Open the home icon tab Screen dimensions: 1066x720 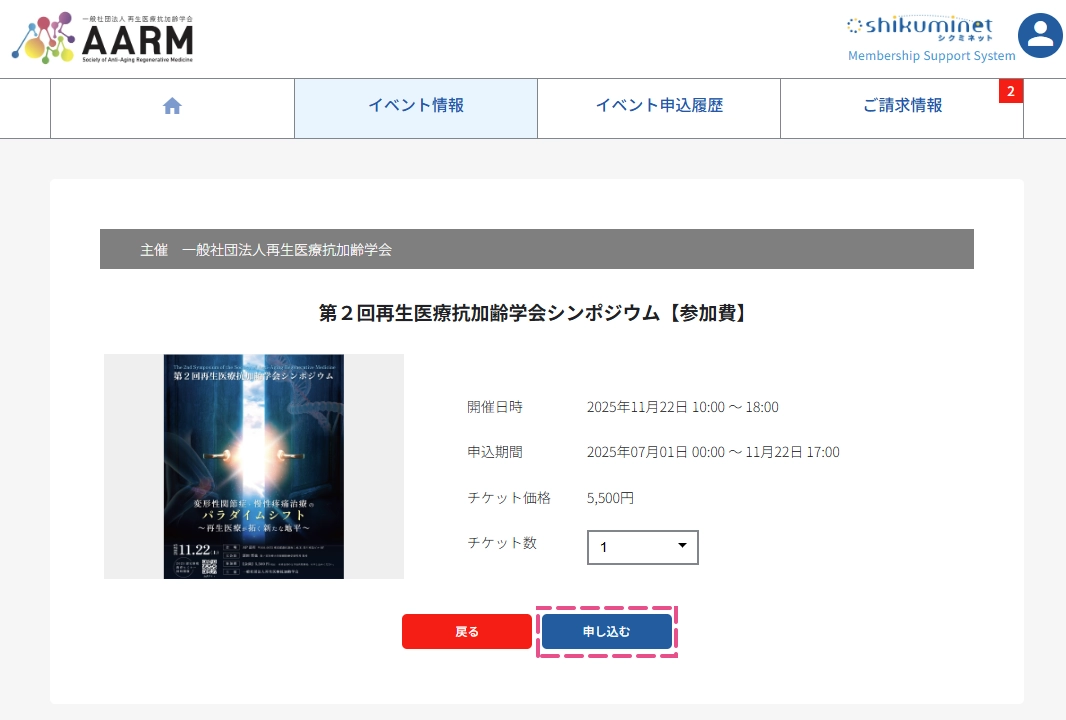click(172, 107)
